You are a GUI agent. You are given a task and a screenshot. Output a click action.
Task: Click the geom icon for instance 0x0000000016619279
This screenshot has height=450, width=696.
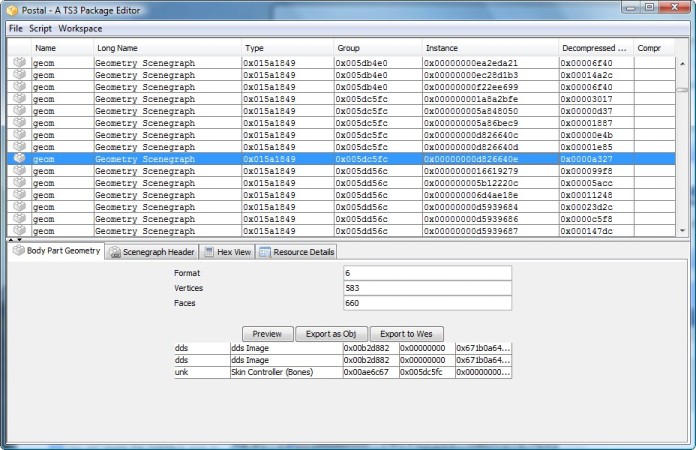point(18,170)
